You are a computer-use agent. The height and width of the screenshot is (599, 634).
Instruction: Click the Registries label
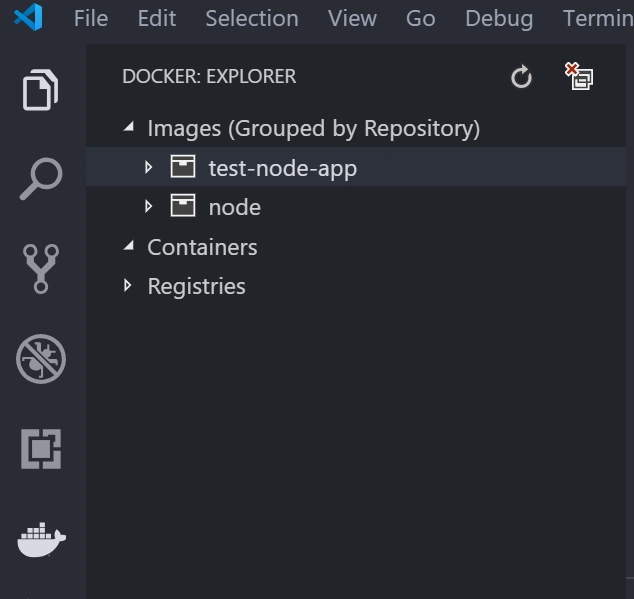[197, 286]
